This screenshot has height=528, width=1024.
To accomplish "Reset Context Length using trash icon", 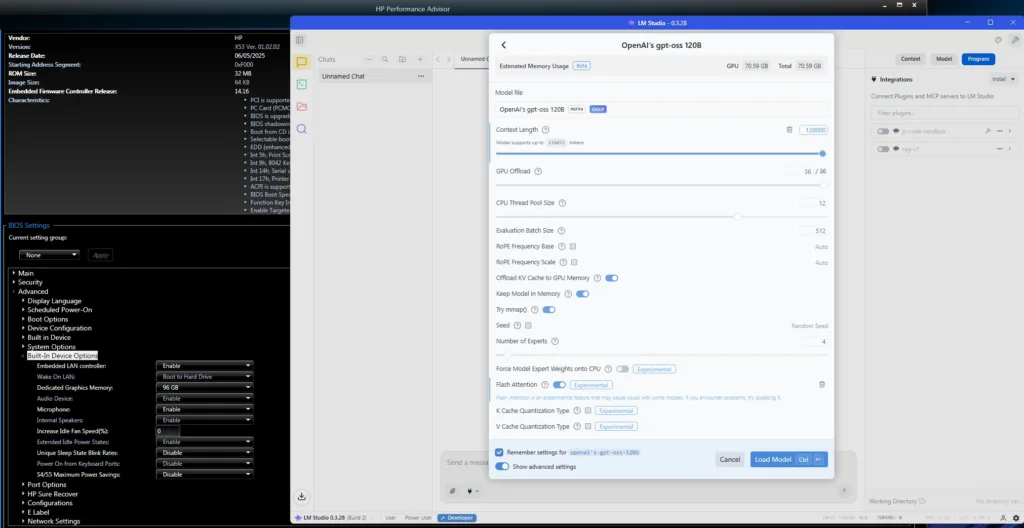I will tap(789, 130).
